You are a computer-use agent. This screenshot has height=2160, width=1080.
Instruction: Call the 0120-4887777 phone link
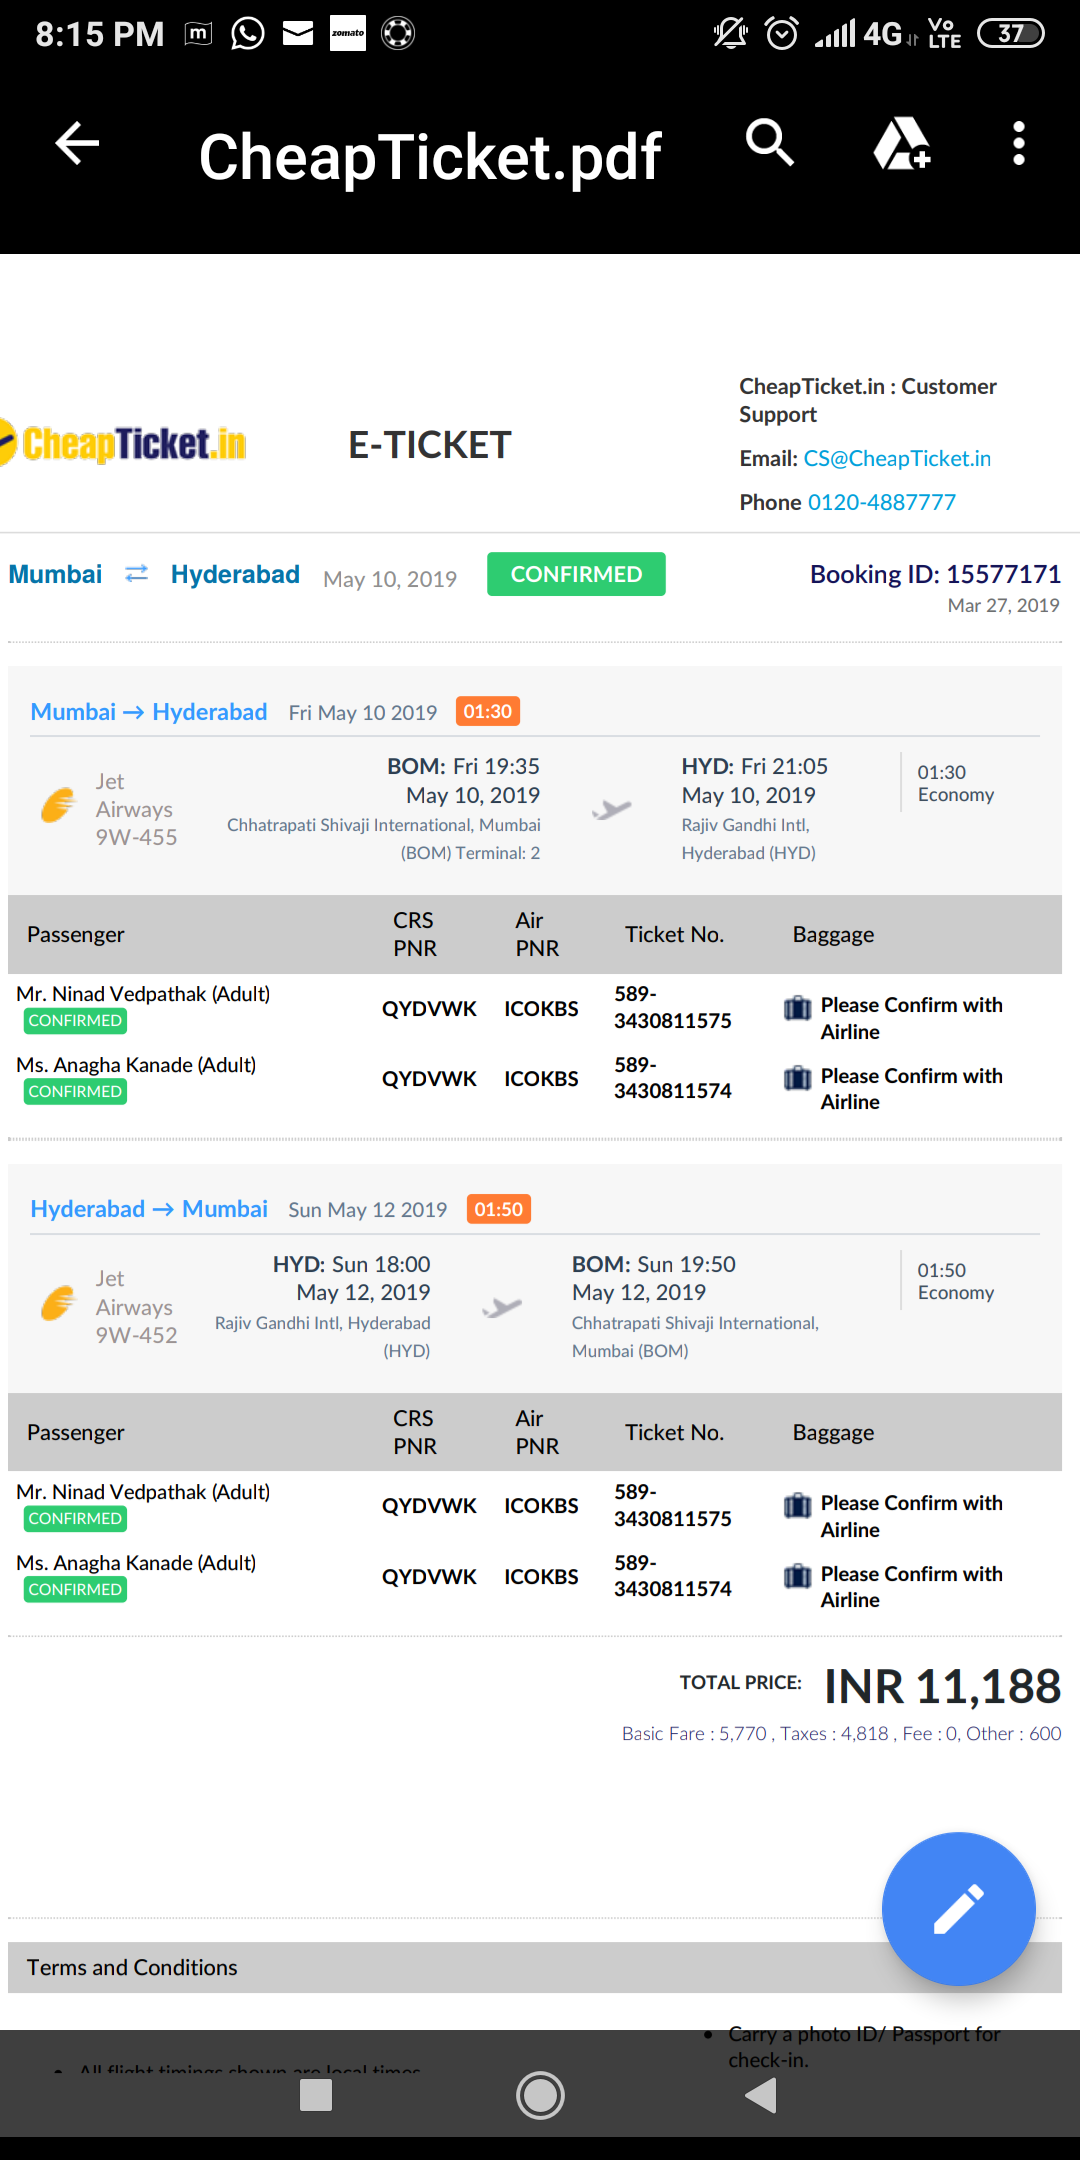(x=881, y=502)
